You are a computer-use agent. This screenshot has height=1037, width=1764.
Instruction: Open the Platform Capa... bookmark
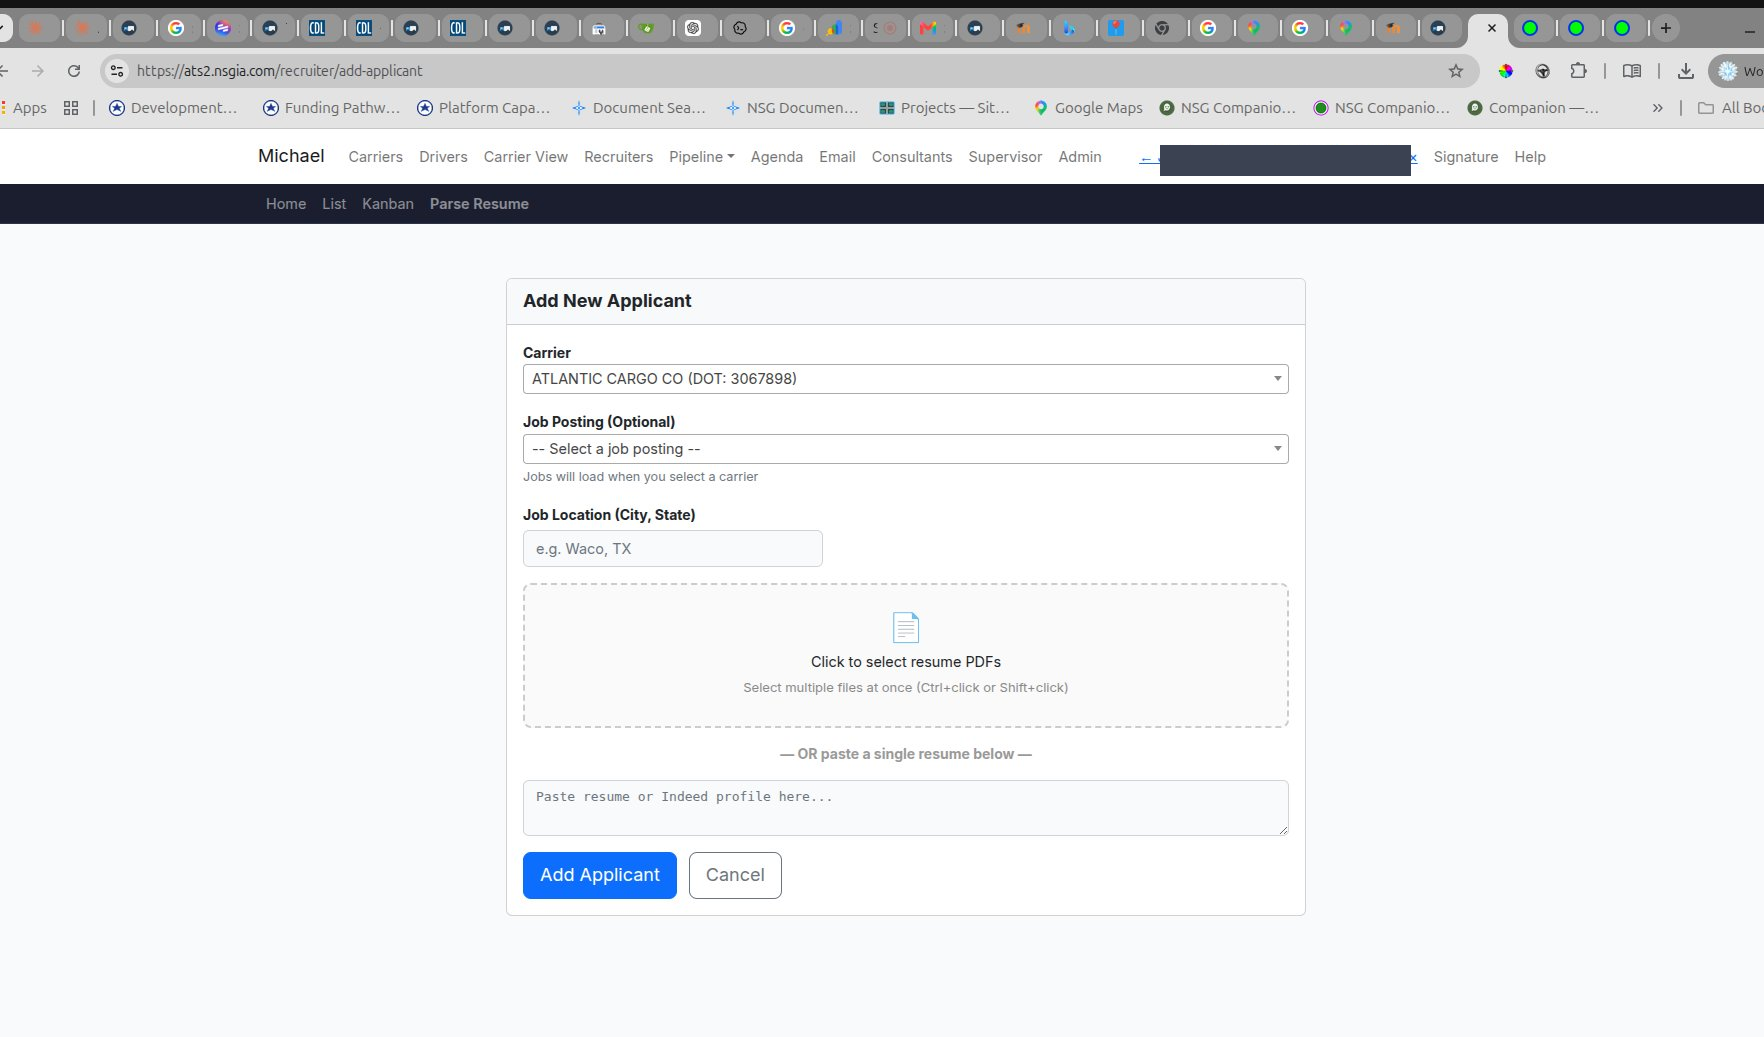point(483,108)
